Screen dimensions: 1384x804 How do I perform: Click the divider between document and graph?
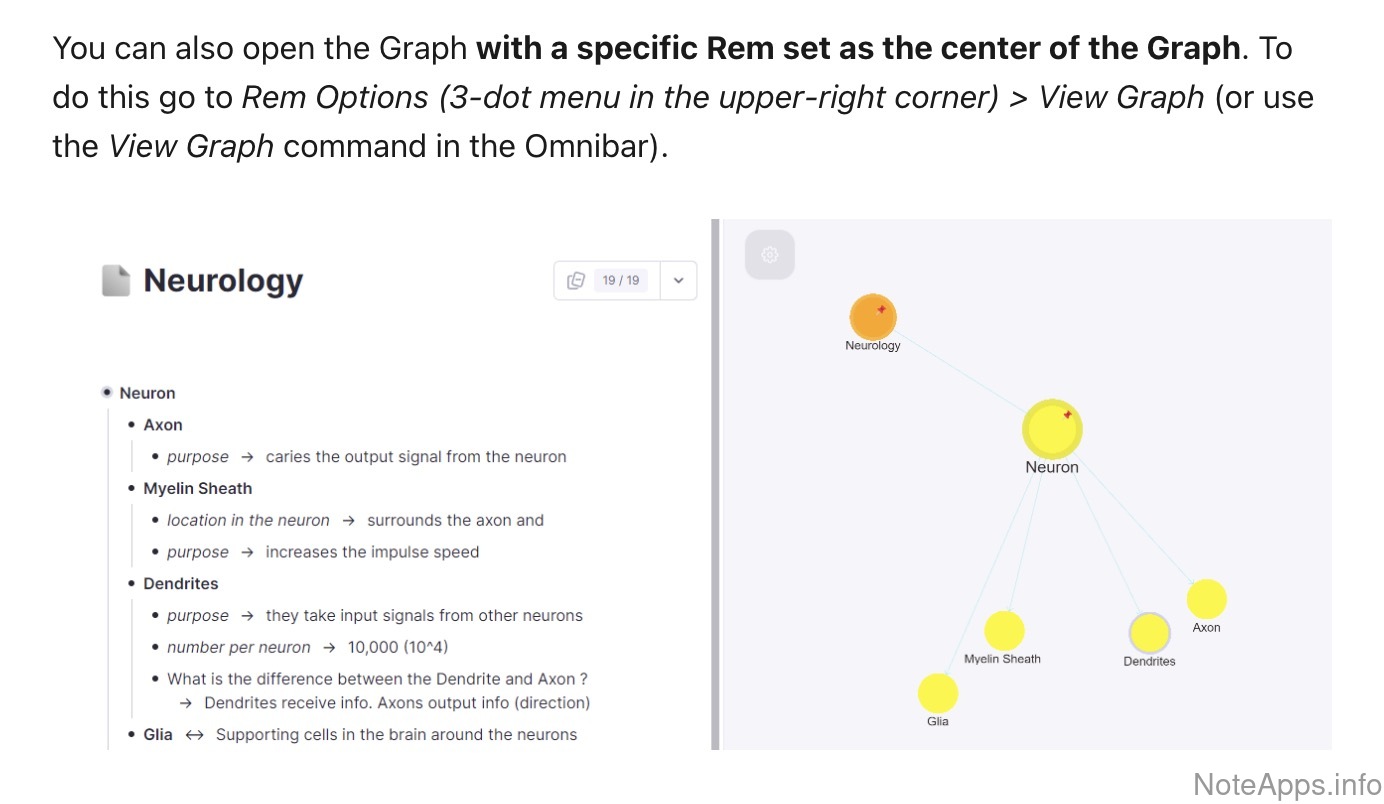pyautogui.click(x=715, y=484)
